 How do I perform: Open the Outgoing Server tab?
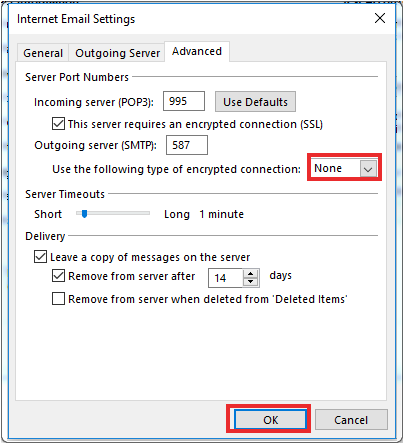pyautogui.click(x=117, y=53)
